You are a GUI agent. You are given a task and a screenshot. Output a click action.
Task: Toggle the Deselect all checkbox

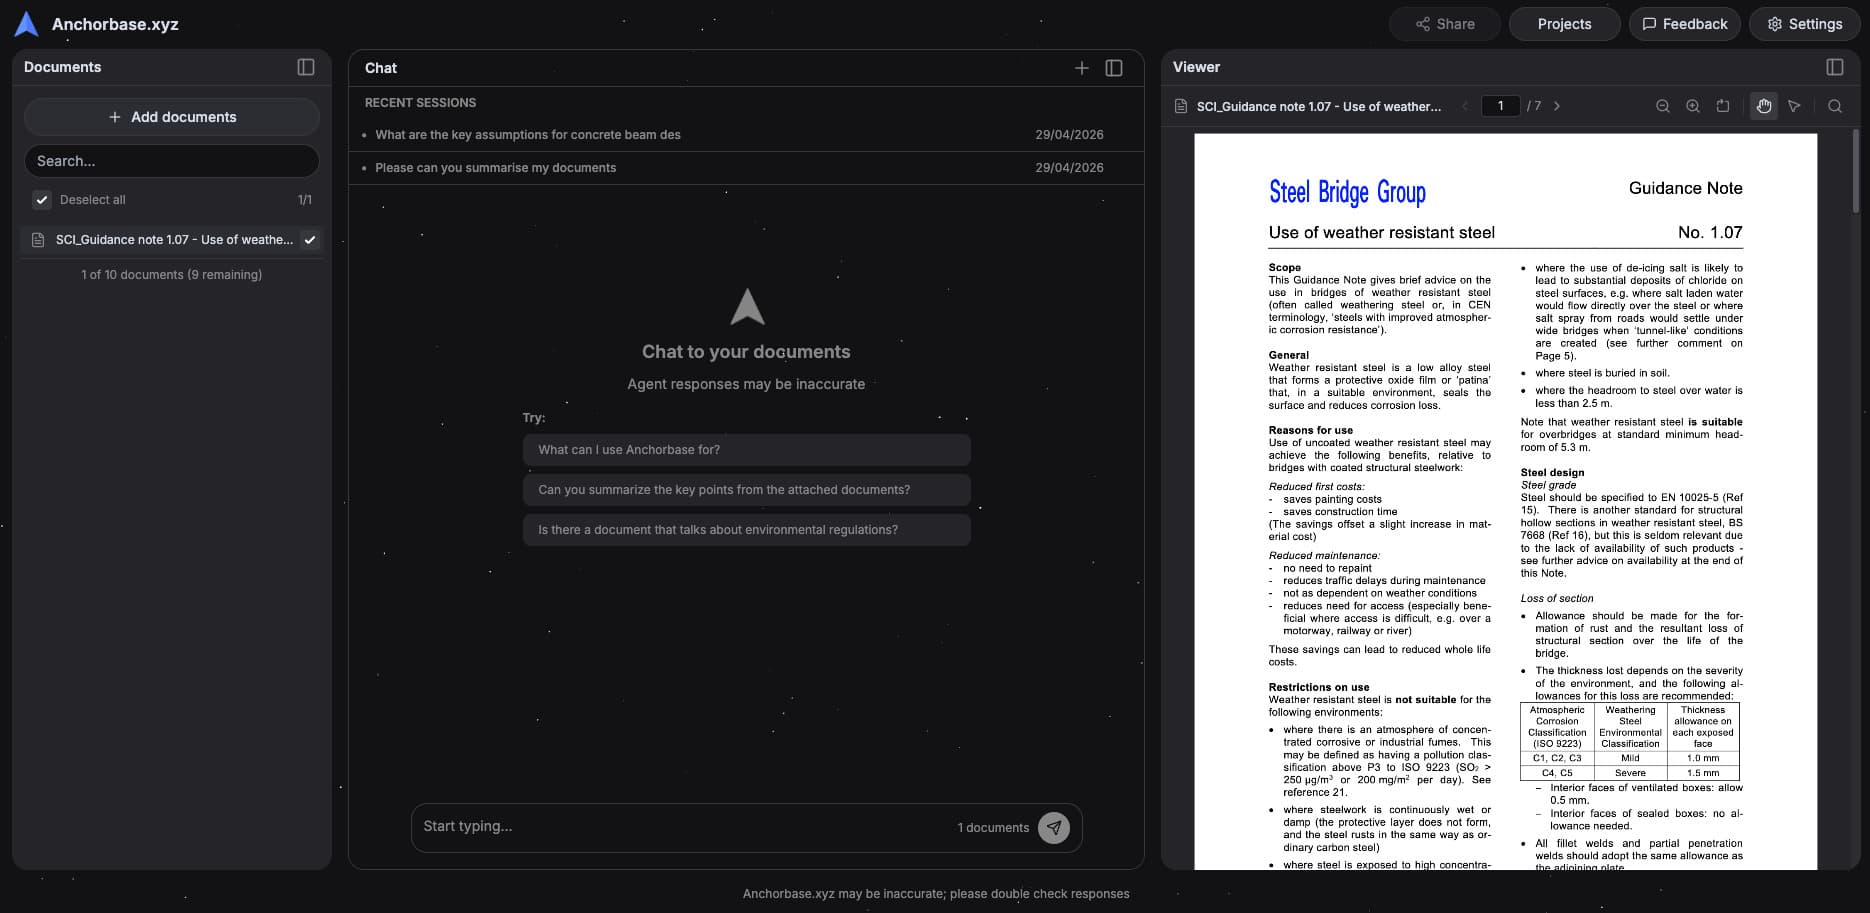coord(42,200)
